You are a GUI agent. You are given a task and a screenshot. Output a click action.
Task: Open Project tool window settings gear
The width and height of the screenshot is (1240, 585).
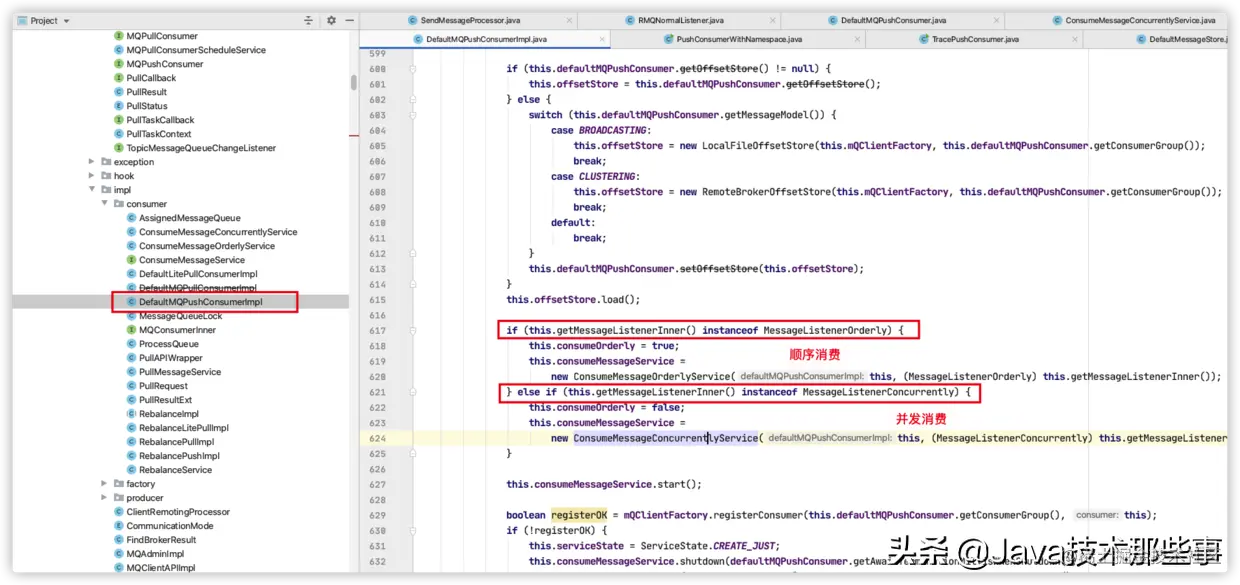pyautogui.click(x=331, y=20)
